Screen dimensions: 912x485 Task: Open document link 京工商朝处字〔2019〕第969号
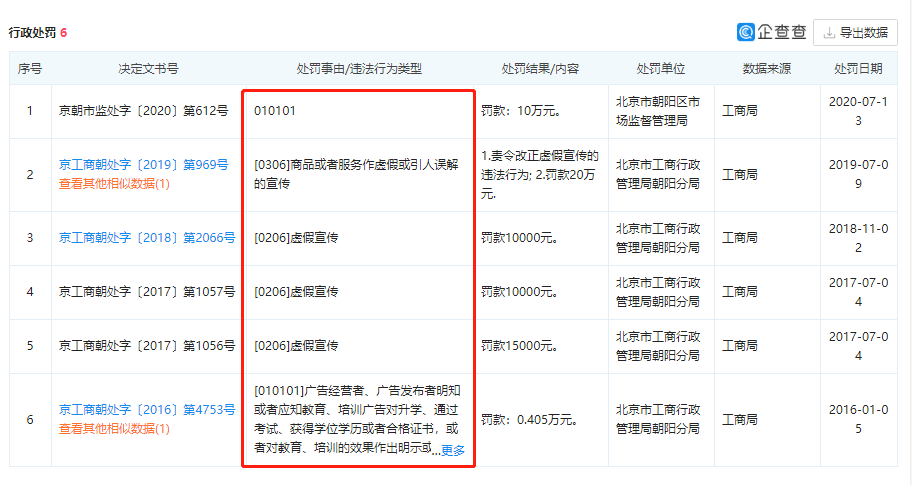147,165
